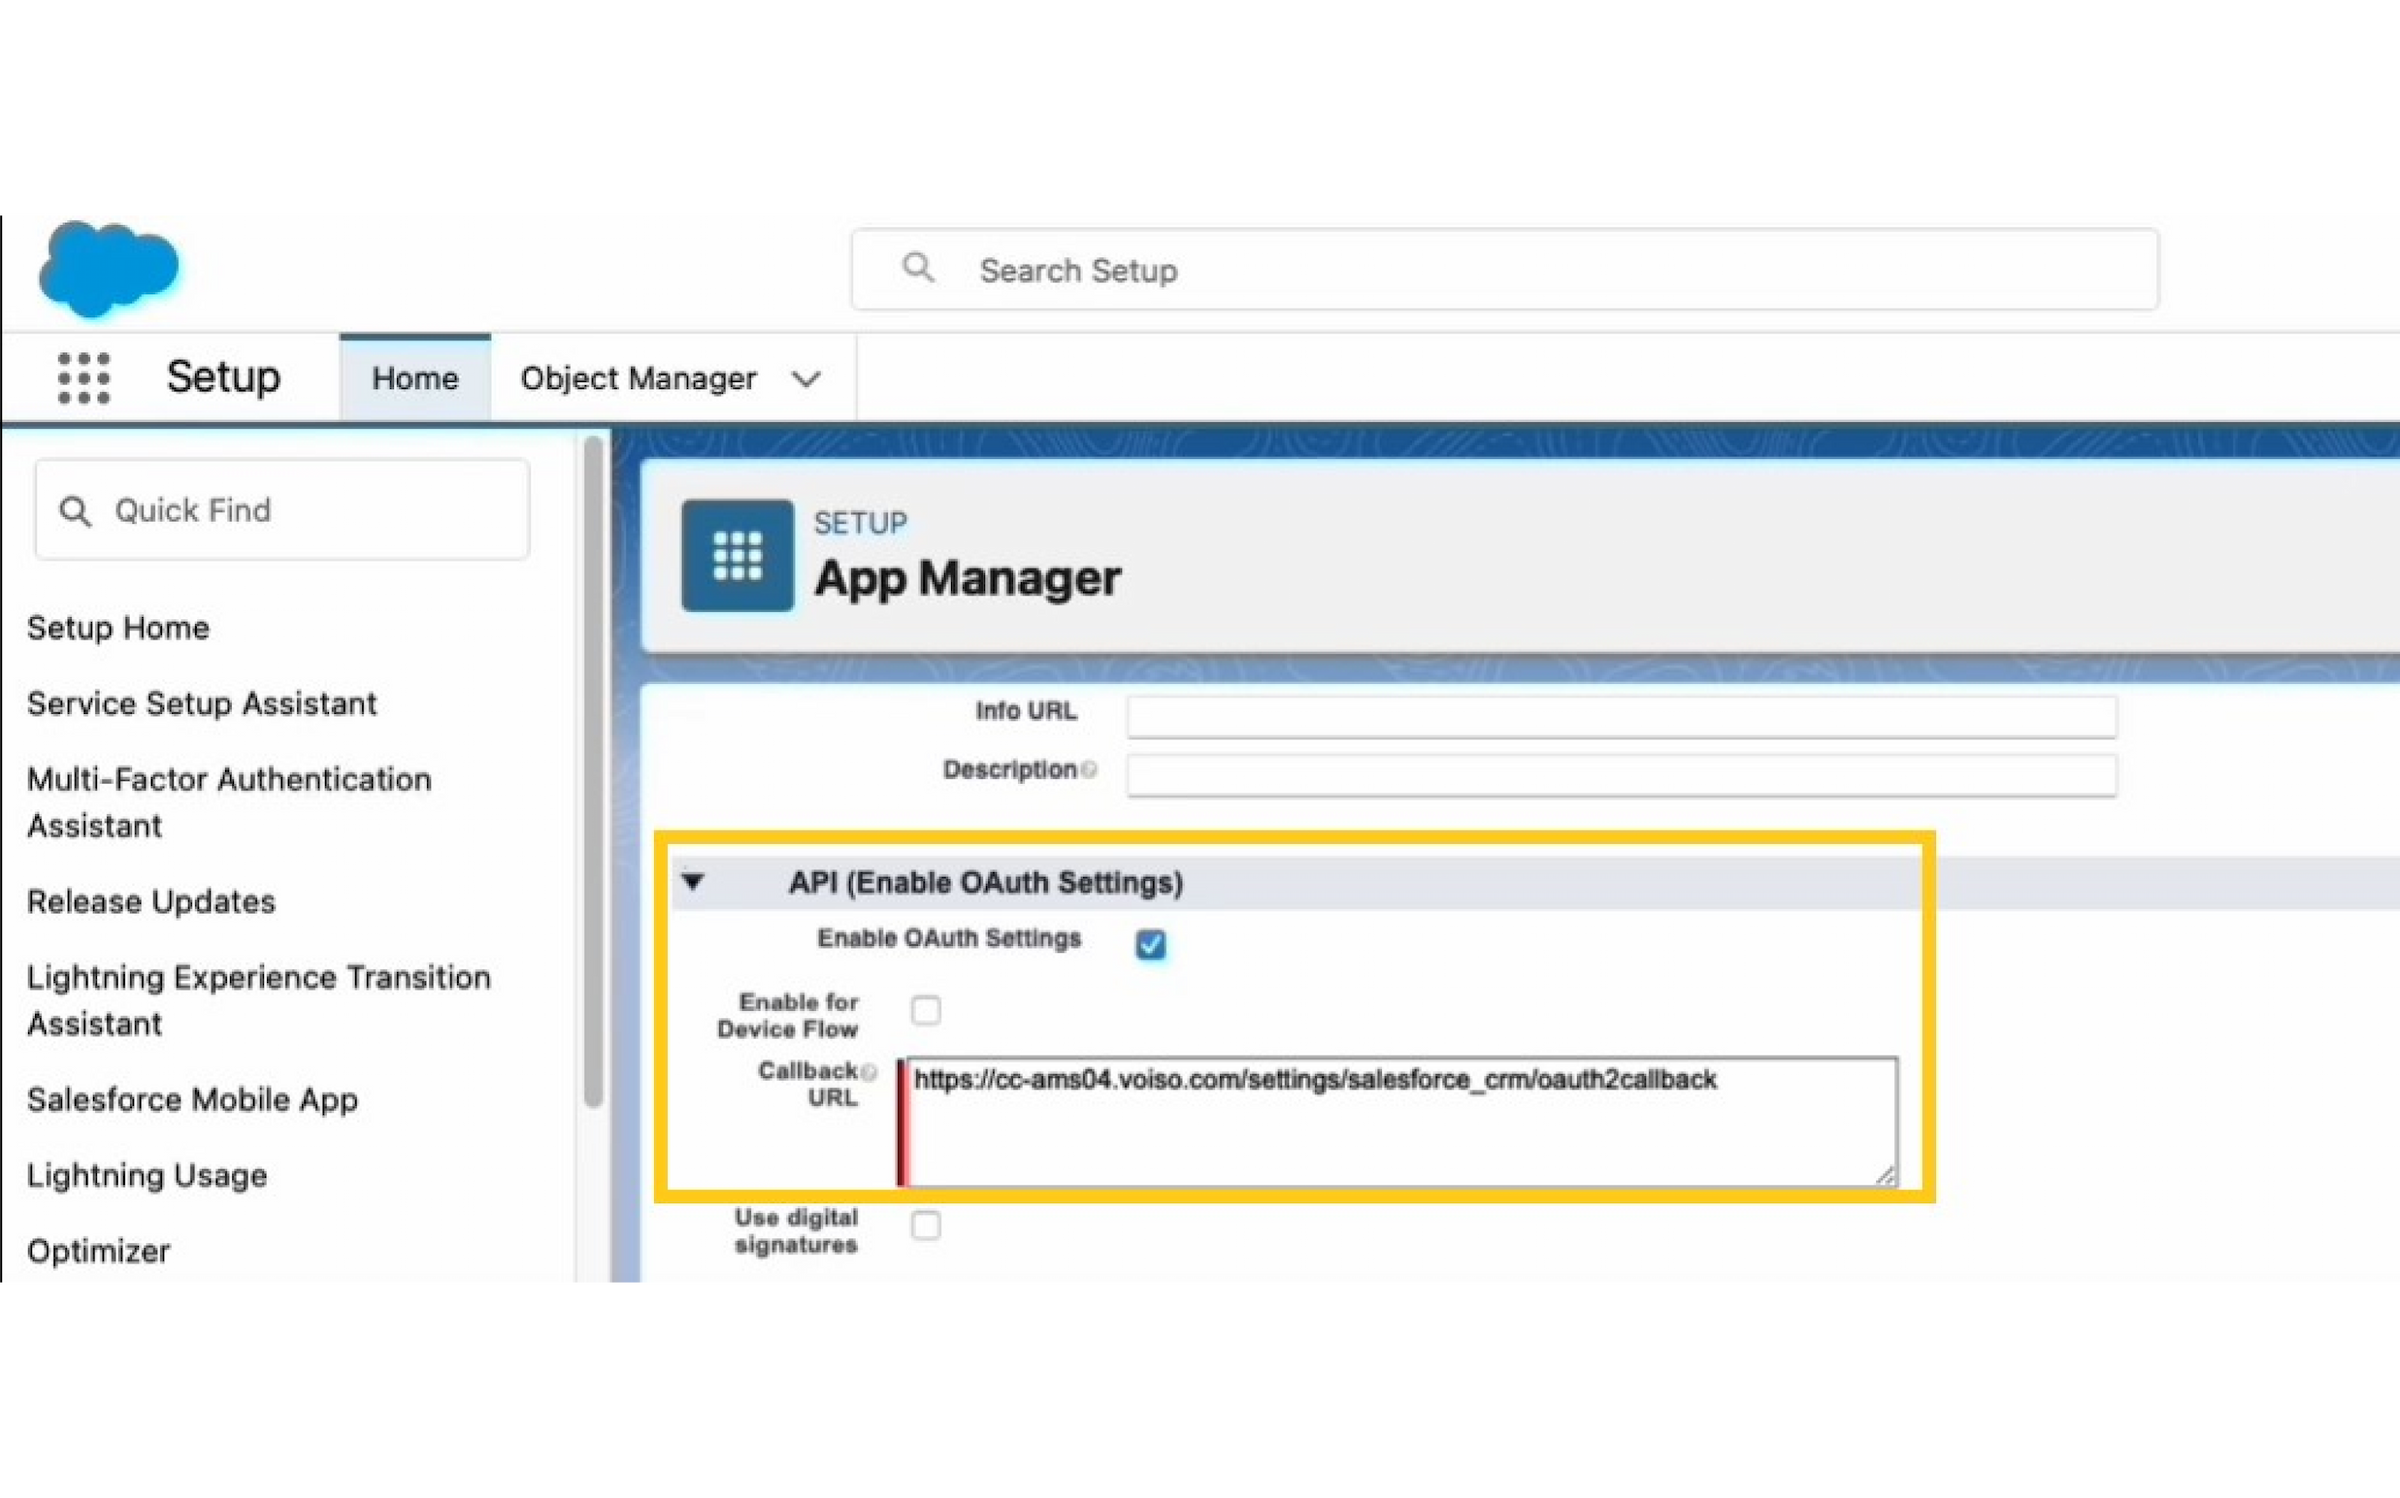
Task: Select the Home tab in Setup
Action: tap(412, 378)
